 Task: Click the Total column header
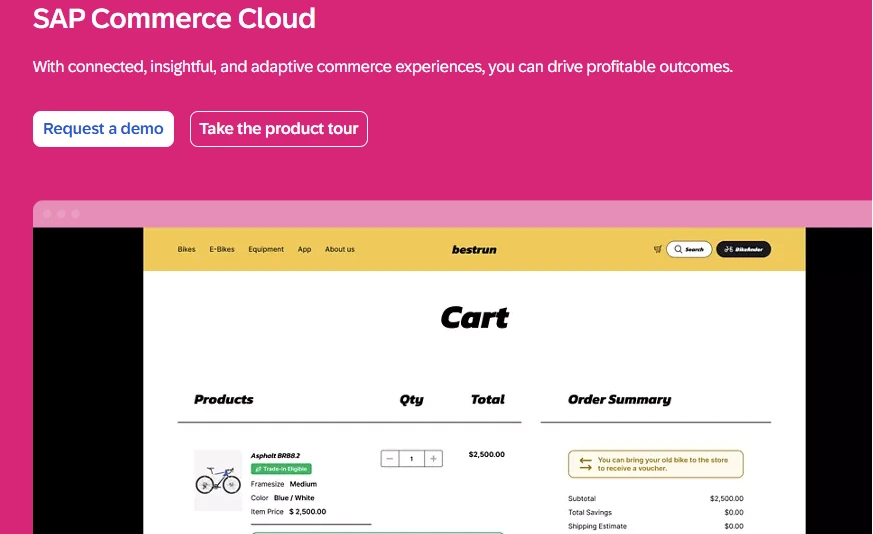(488, 399)
